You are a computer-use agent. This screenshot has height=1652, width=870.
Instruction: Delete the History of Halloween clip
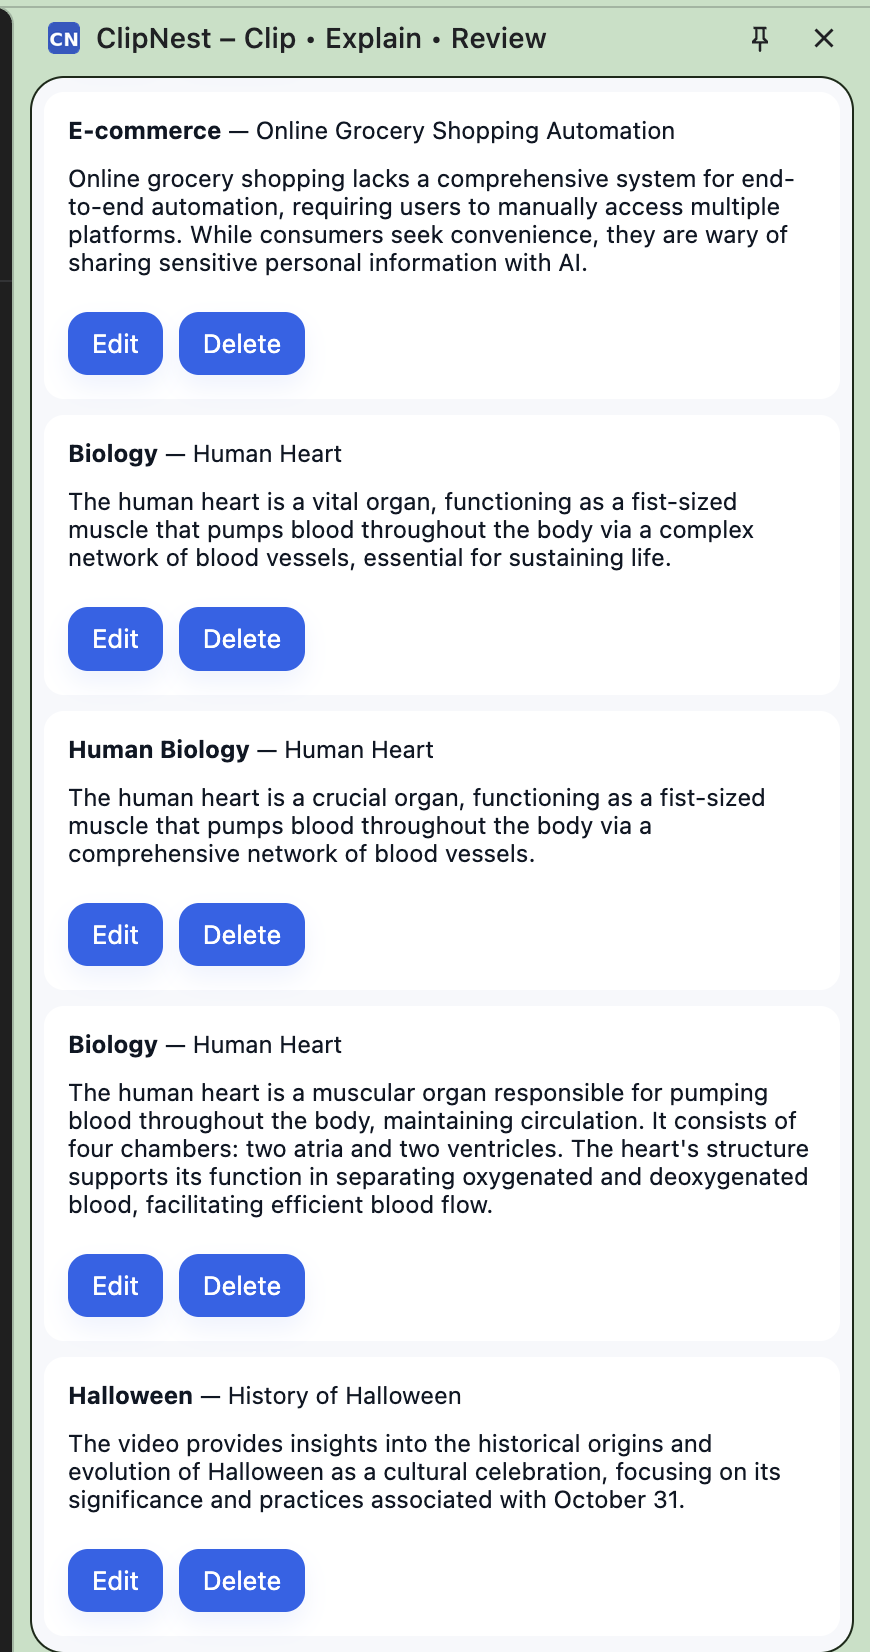point(242,1581)
